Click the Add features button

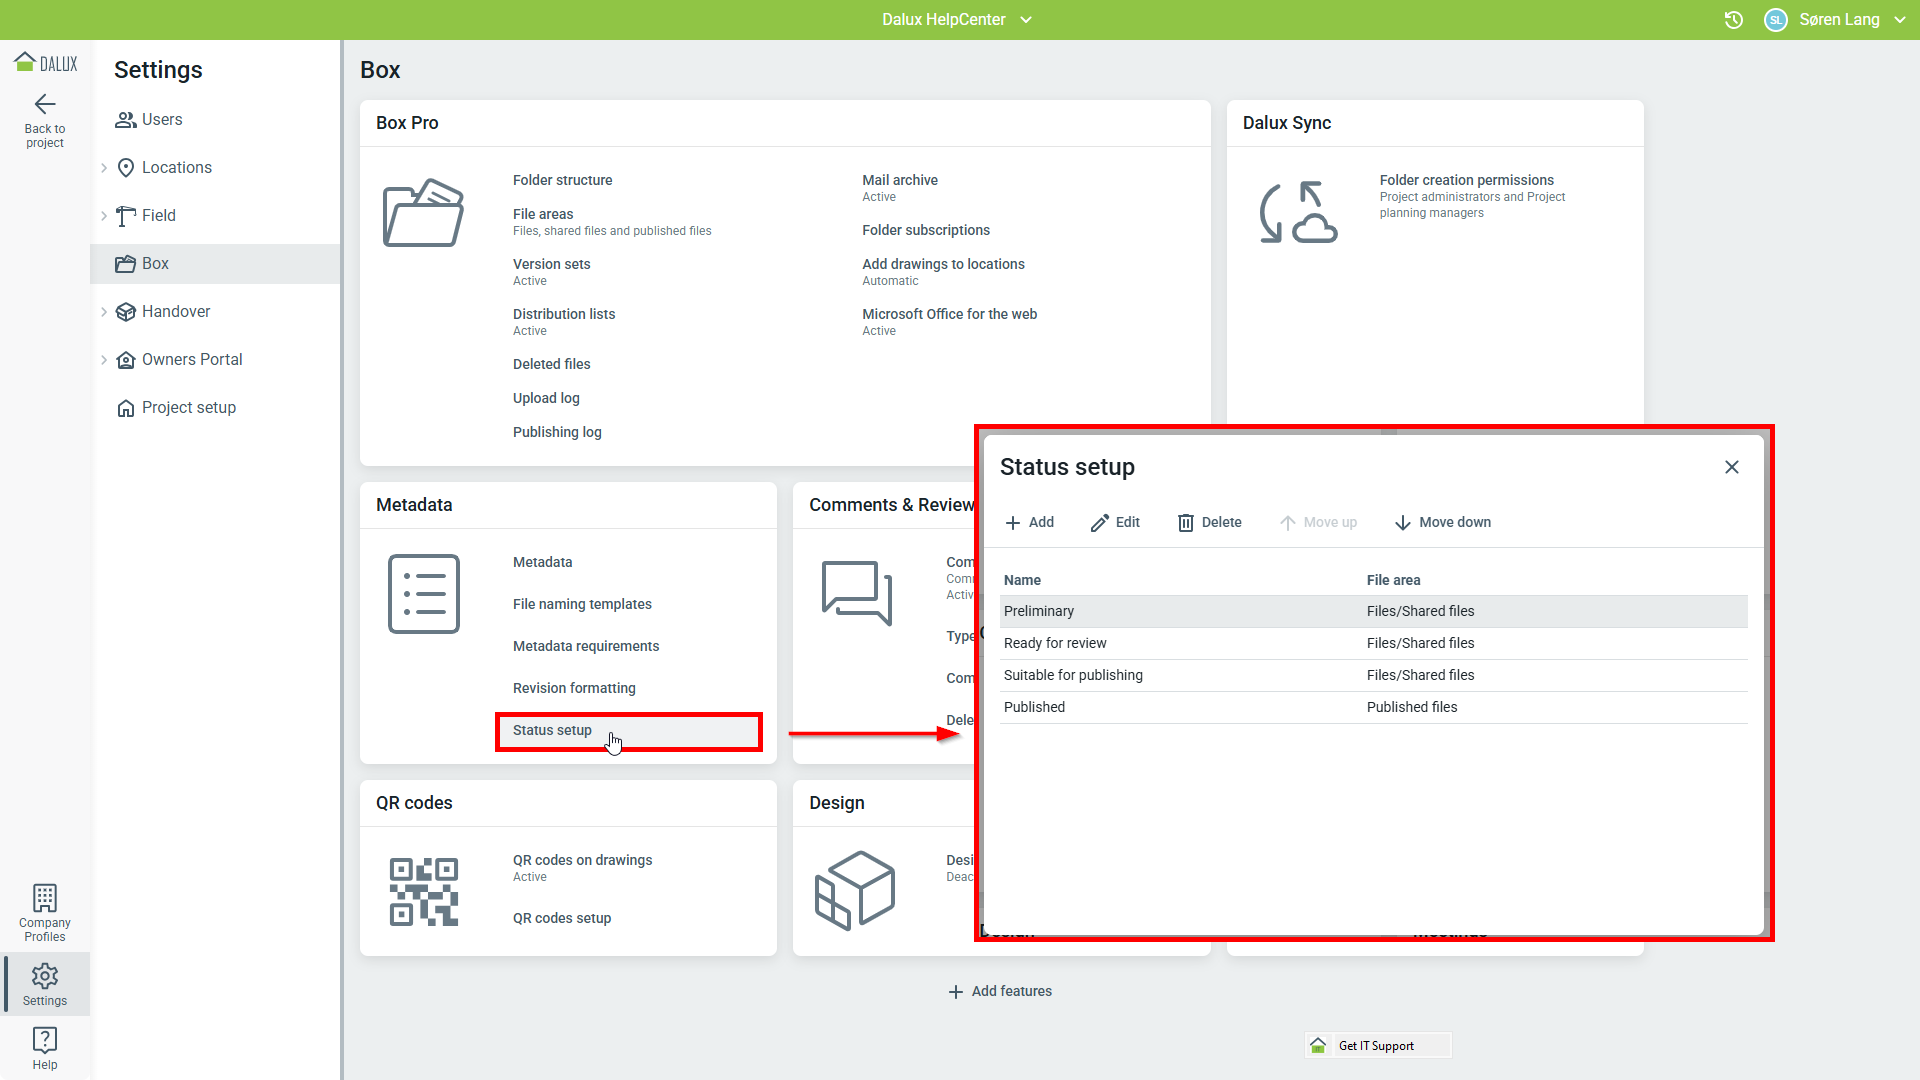click(1000, 991)
